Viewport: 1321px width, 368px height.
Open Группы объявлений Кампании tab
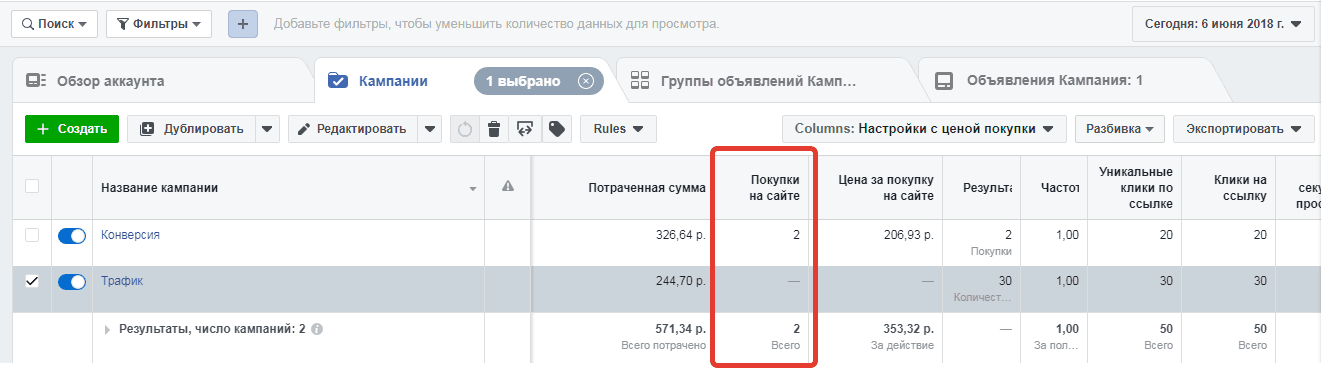pyautogui.click(x=760, y=81)
